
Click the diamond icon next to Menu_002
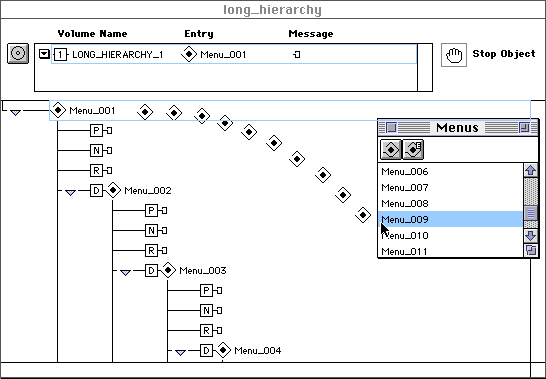point(113,190)
